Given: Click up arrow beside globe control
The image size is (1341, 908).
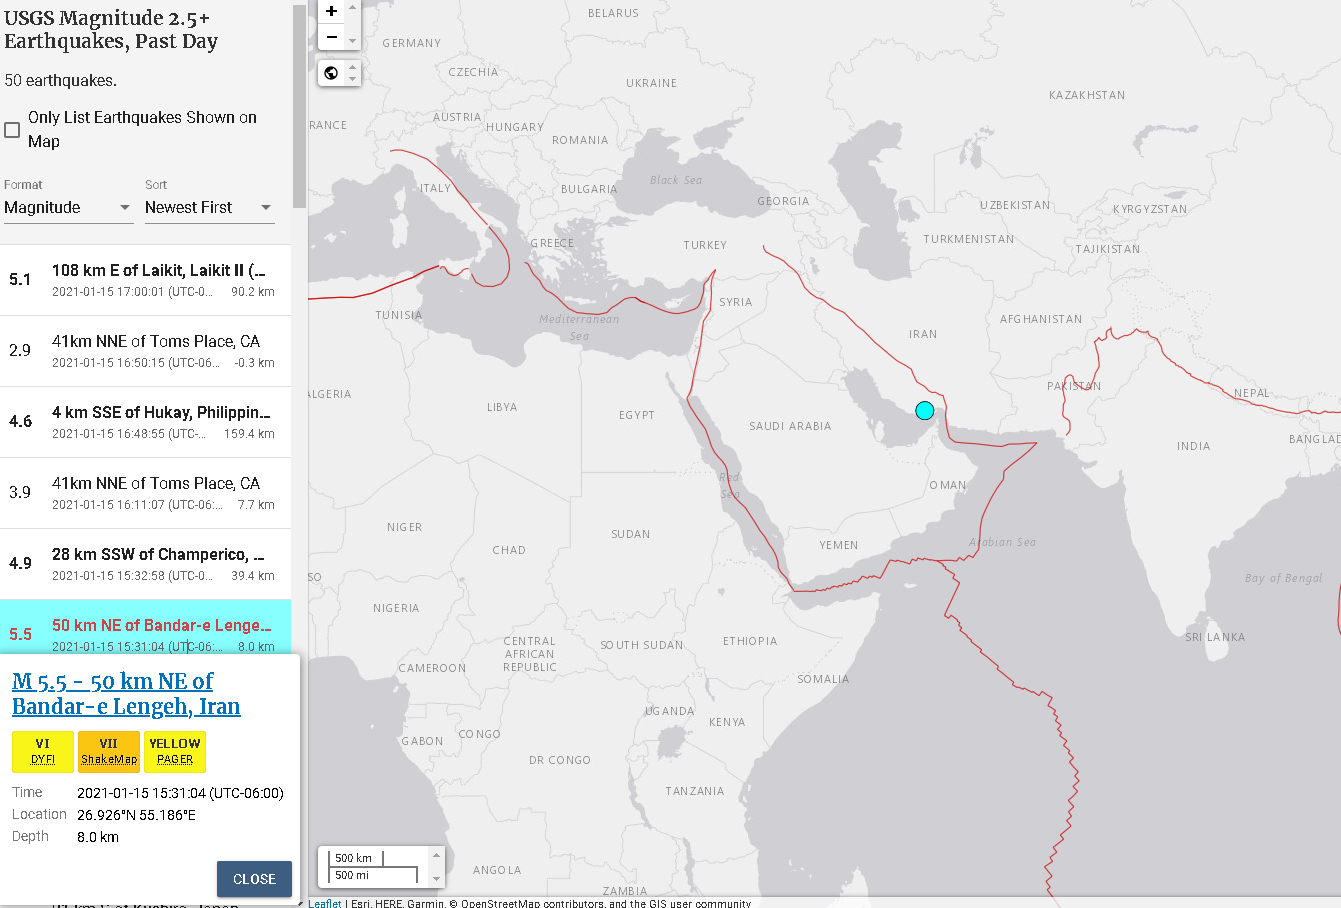Looking at the screenshot, I should point(352,66).
